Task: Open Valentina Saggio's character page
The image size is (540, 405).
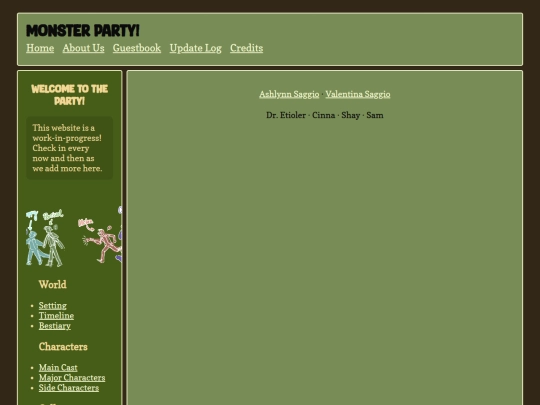Action: [x=358, y=94]
